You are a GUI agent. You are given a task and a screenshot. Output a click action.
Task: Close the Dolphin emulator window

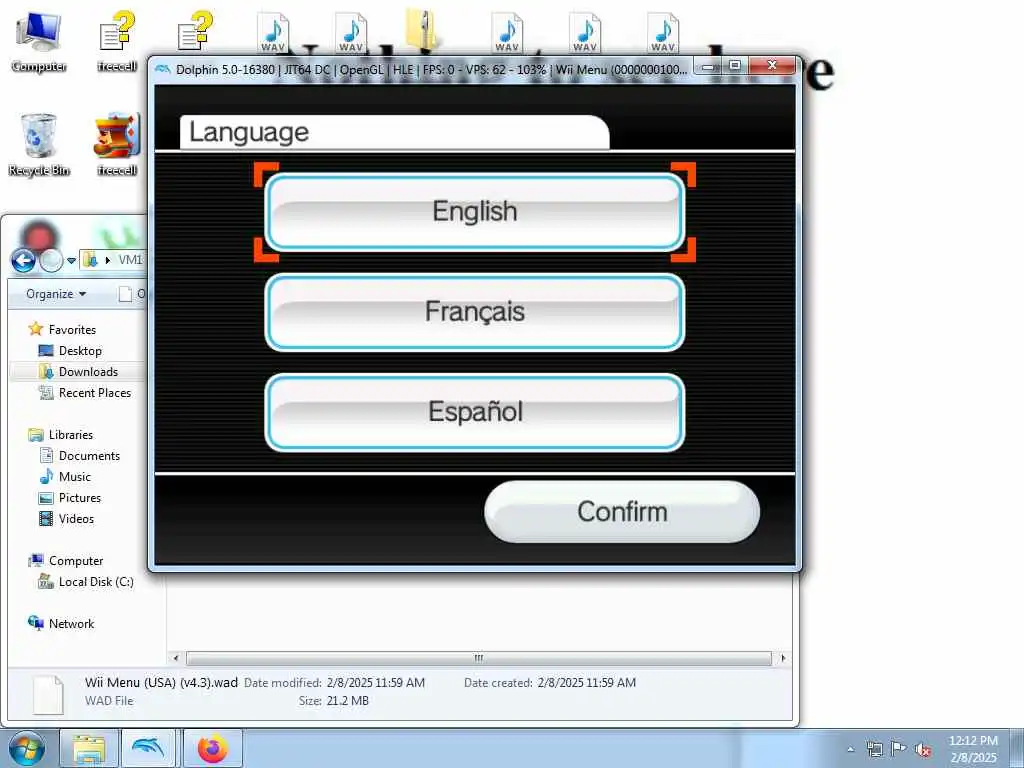coord(773,66)
